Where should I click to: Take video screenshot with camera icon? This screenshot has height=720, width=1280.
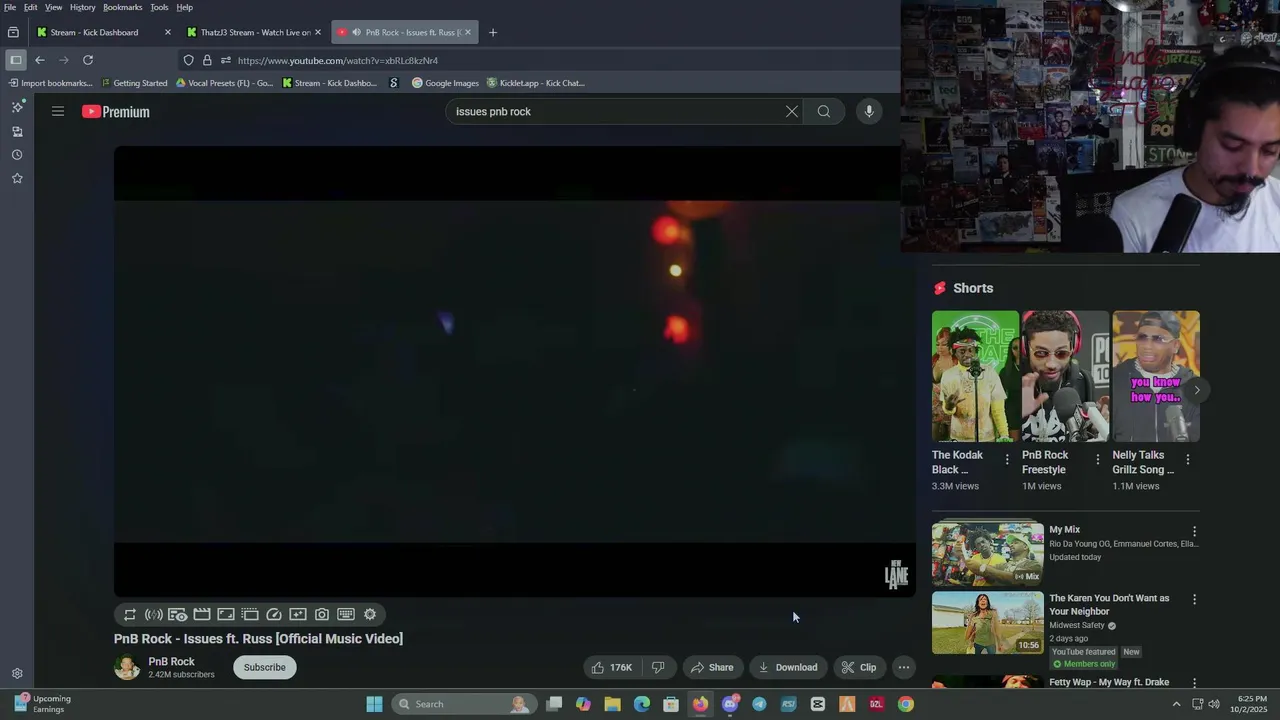pyautogui.click(x=322, y=615)
